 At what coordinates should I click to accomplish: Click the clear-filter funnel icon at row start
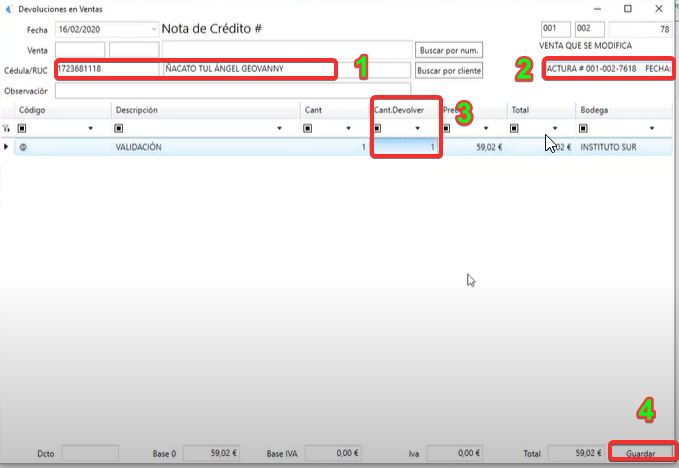pyautogui.click(x=7, y=128)
